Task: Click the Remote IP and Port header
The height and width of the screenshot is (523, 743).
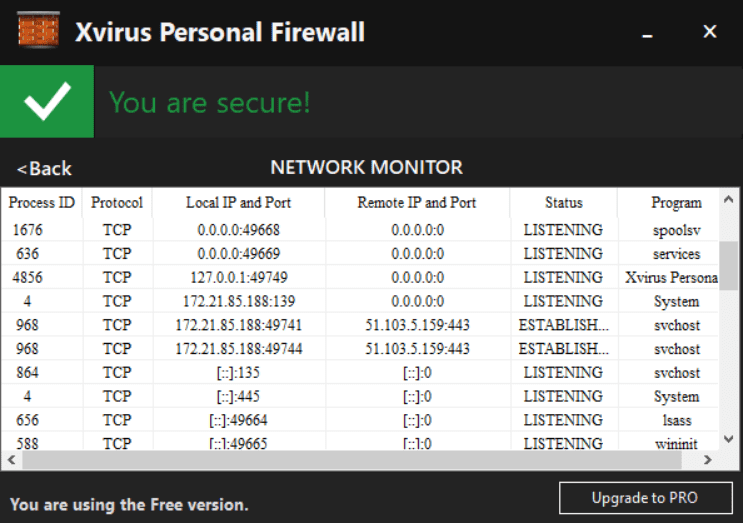Action: 416,202
